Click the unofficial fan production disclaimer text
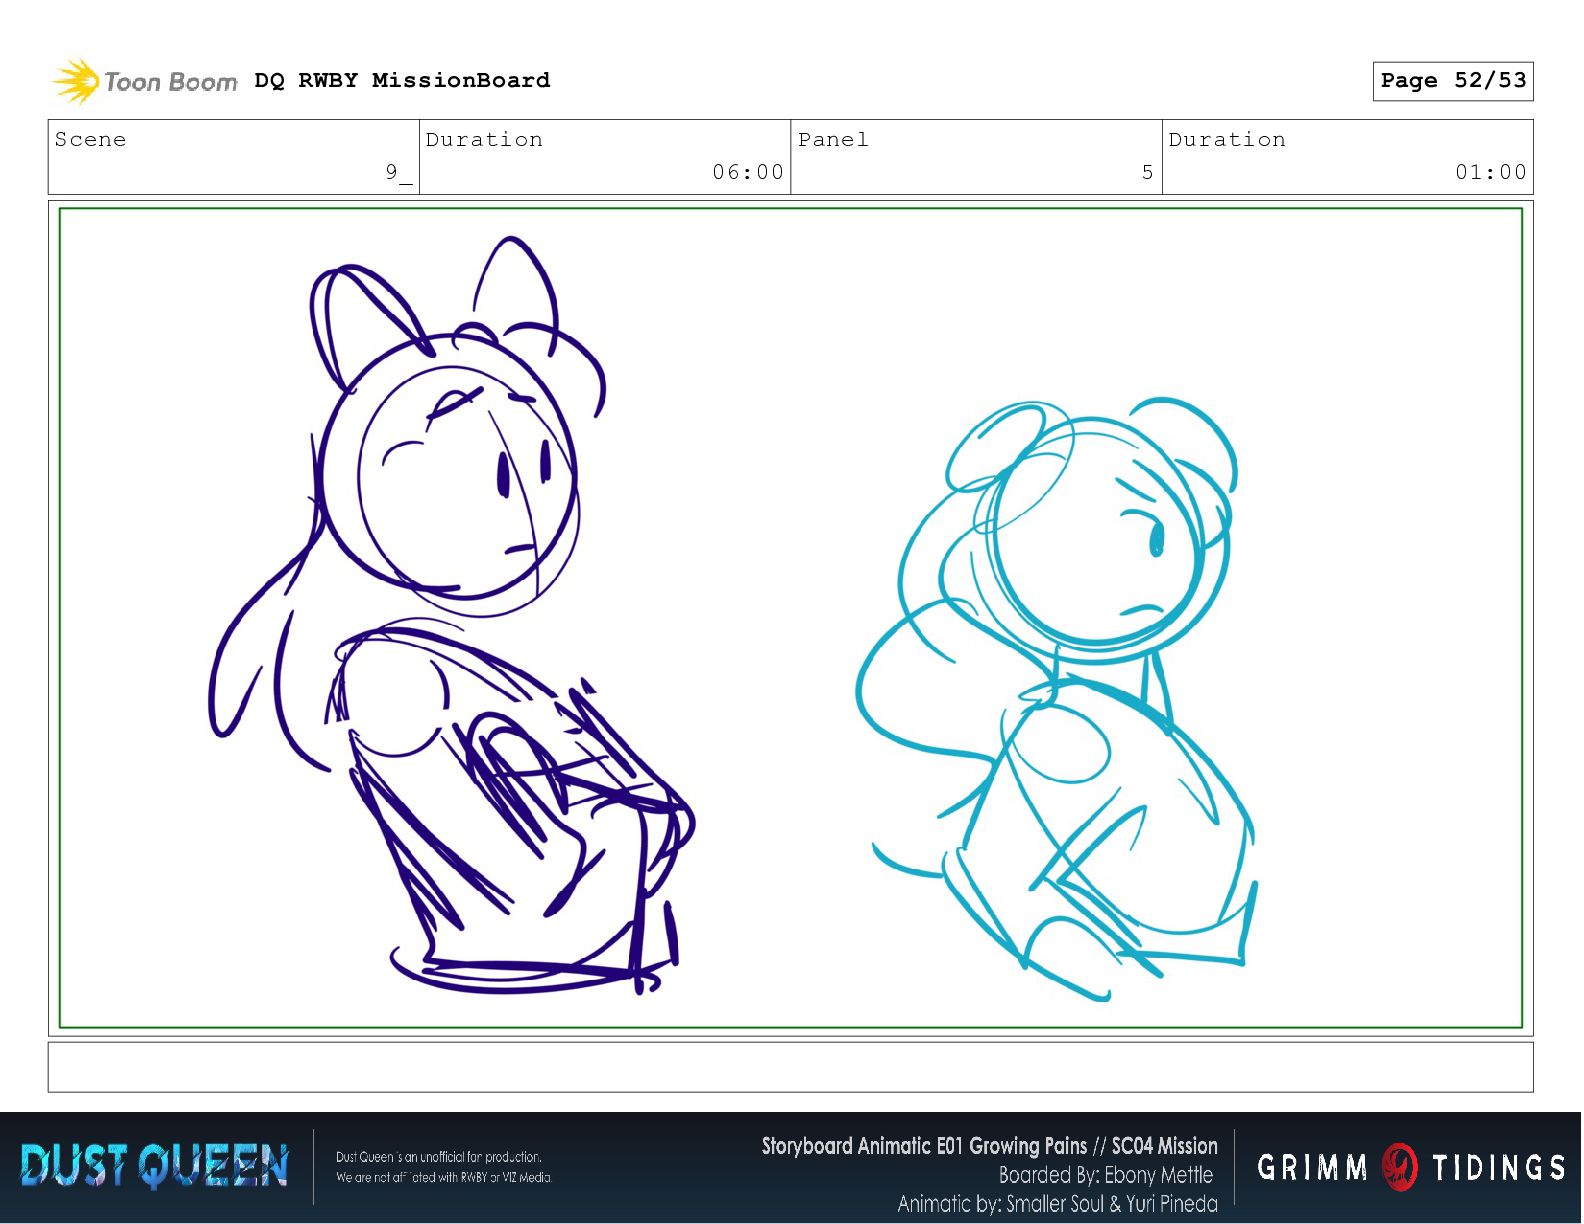Image resolution: width=1584 pixels, height=1224 pixels. [x=444, y=1167]
